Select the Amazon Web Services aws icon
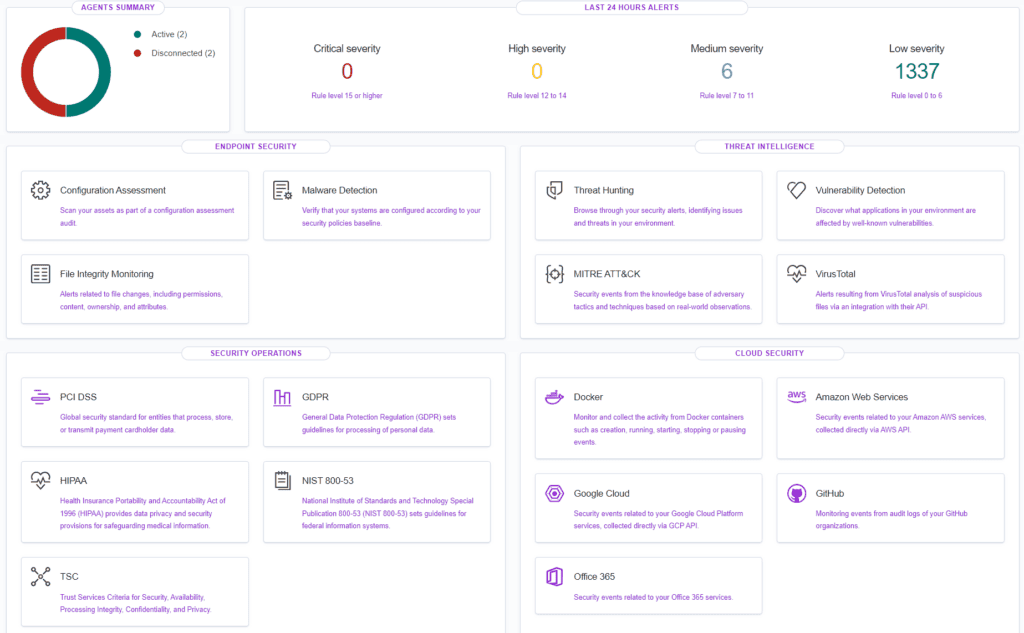1024x633 pixels. click(795, 396)
